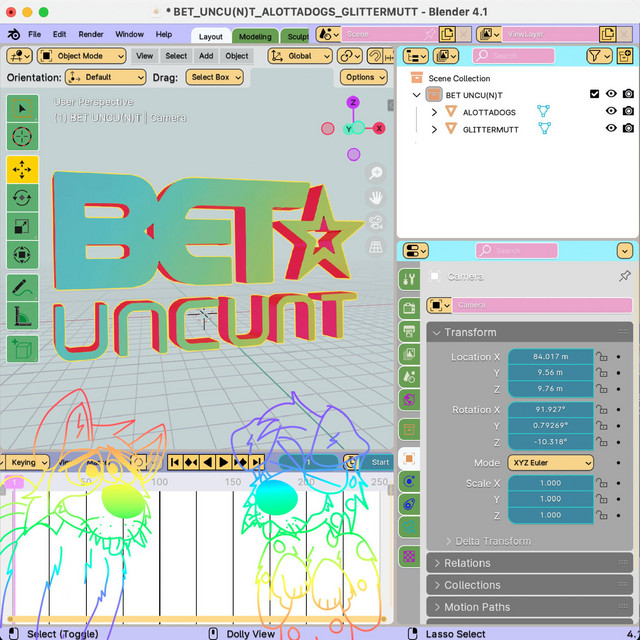640x640 pixels.
Task: Select the Move tool
Action: coord(22,169)
